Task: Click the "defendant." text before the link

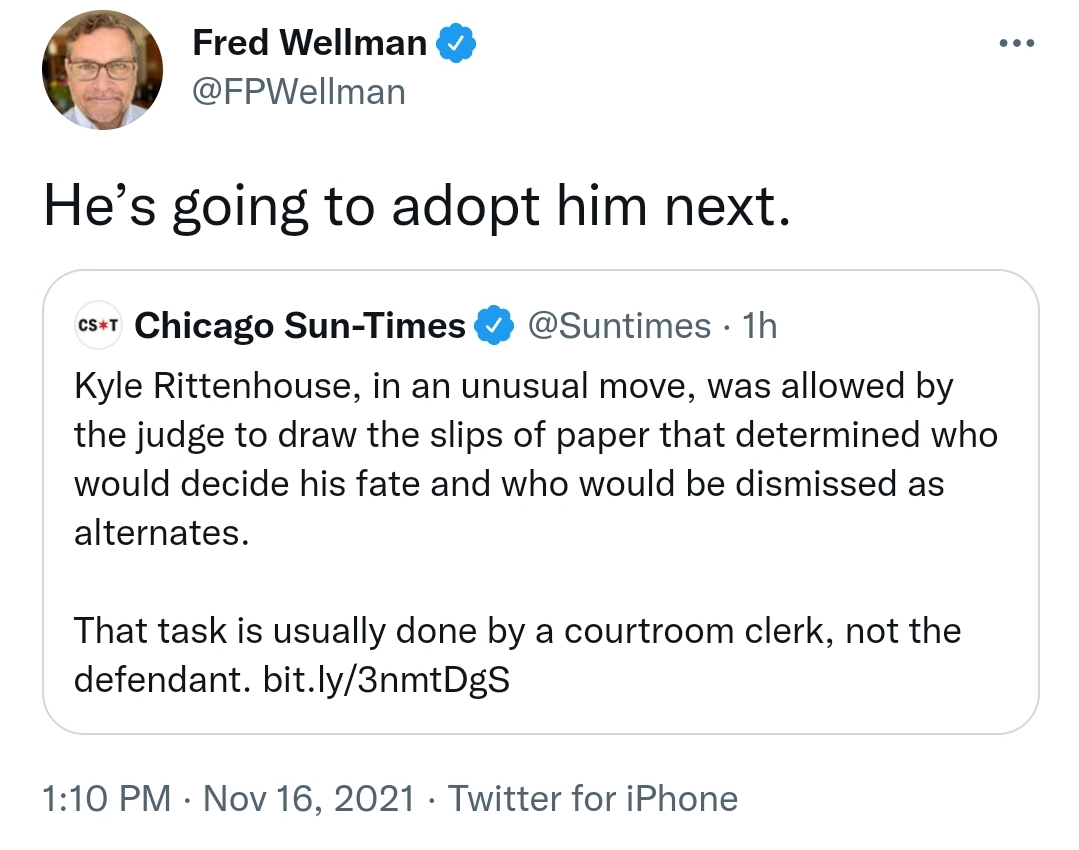Action: point(162,680)
